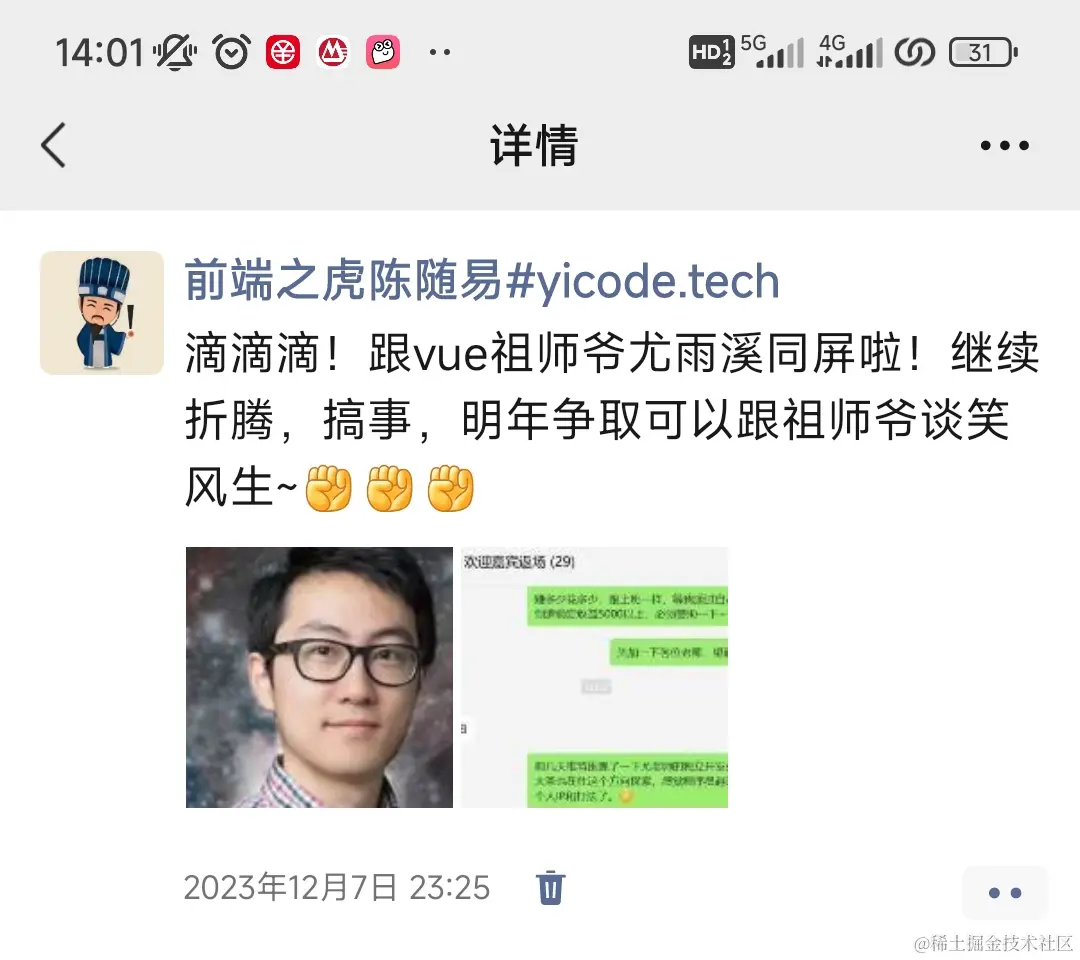Viewport: 1080px width, 960px height.
Task: Open the poster's cartoon avatar
Action: click(102, 313)
